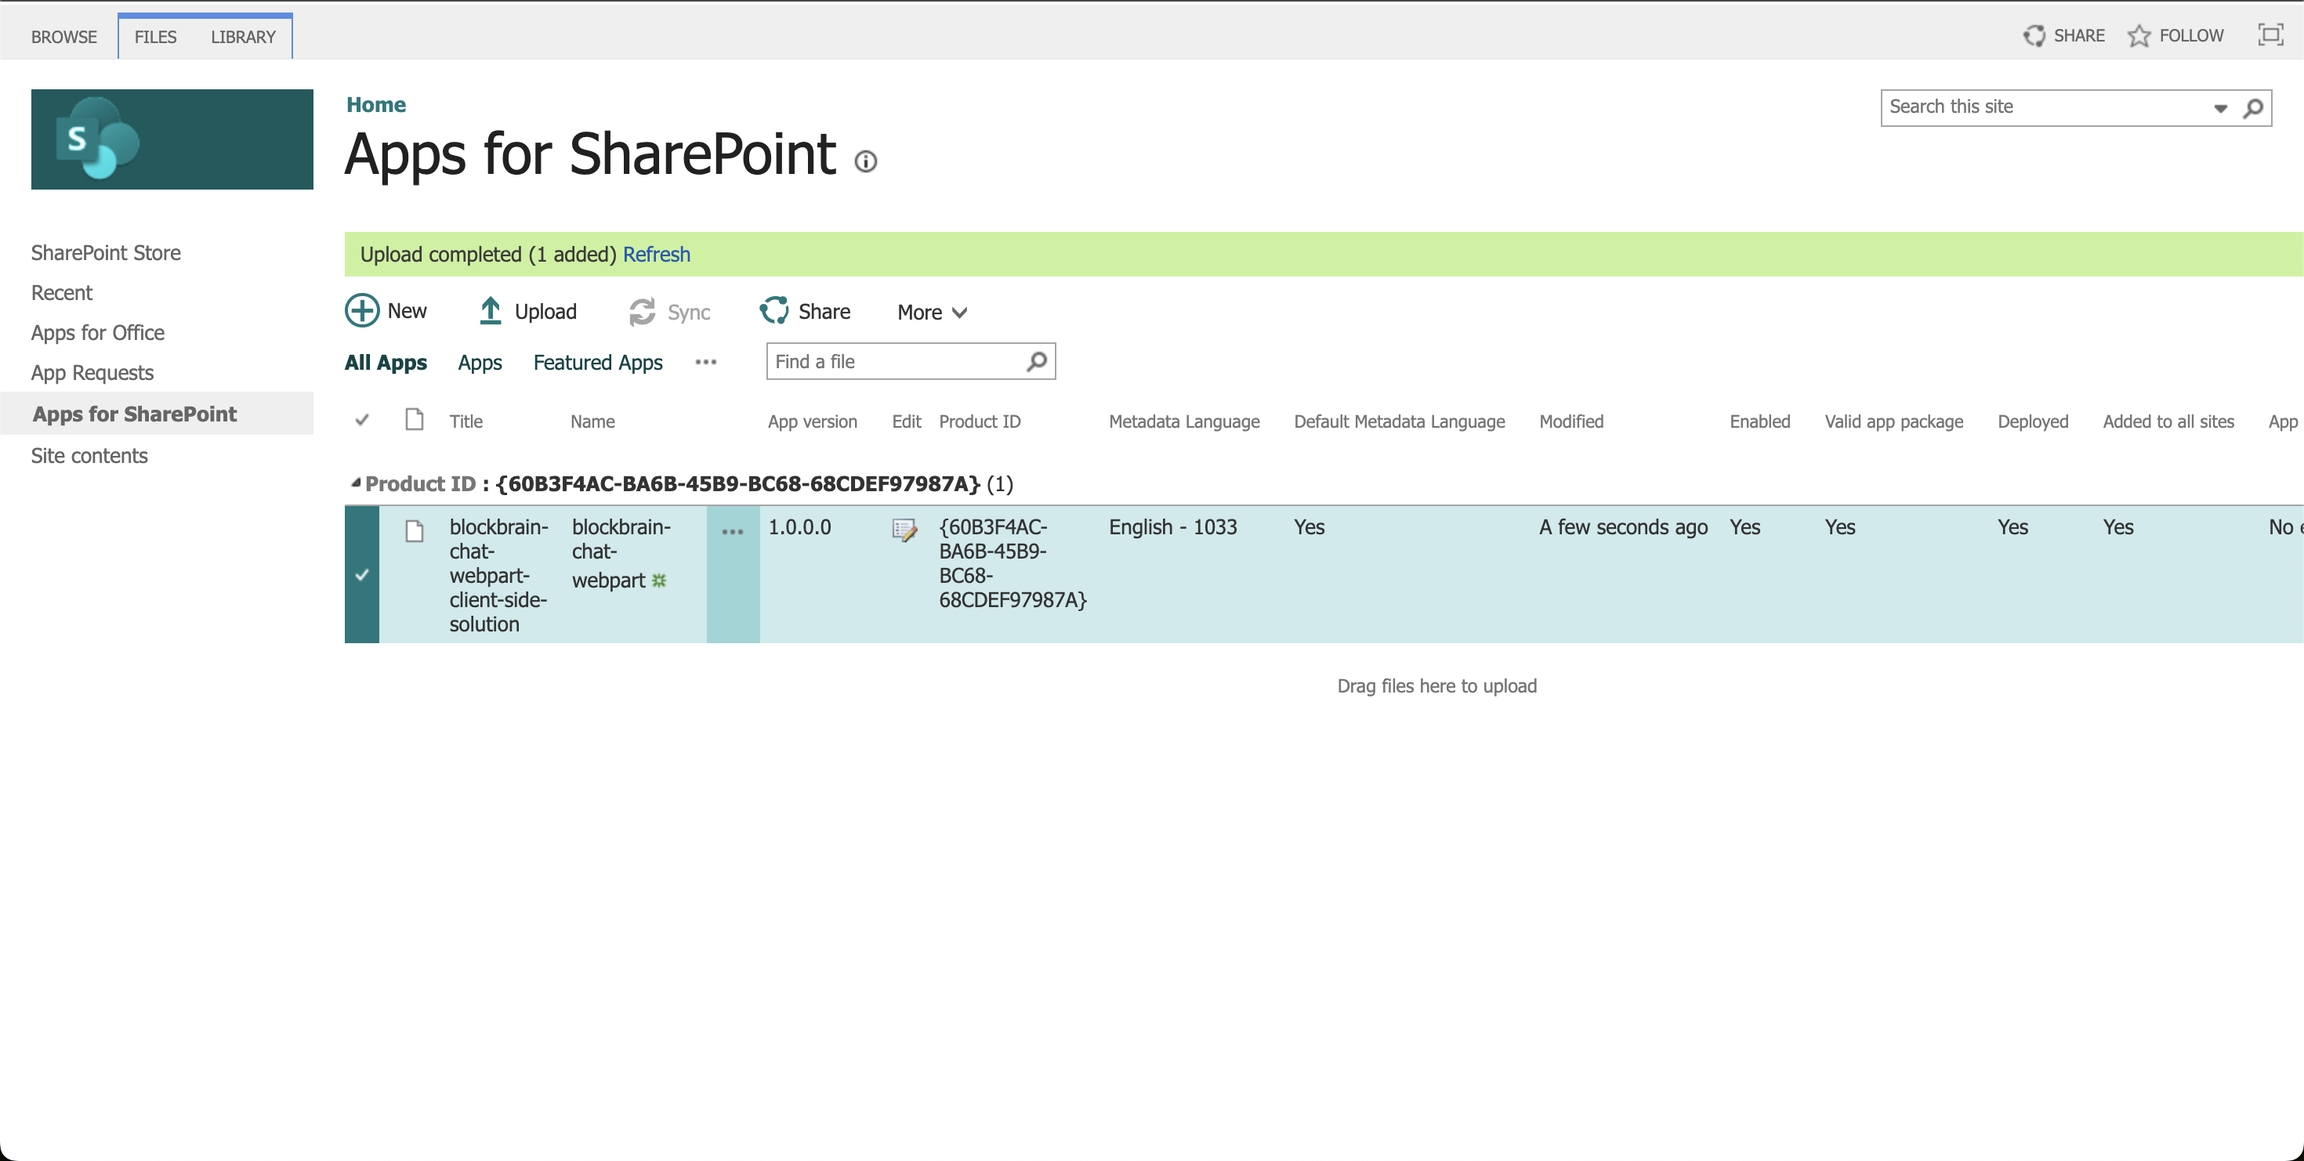This screenshot has width=2304, height=1161.
Task: Click the Refresh link in upload banner
Action: (x=656, y=254)
